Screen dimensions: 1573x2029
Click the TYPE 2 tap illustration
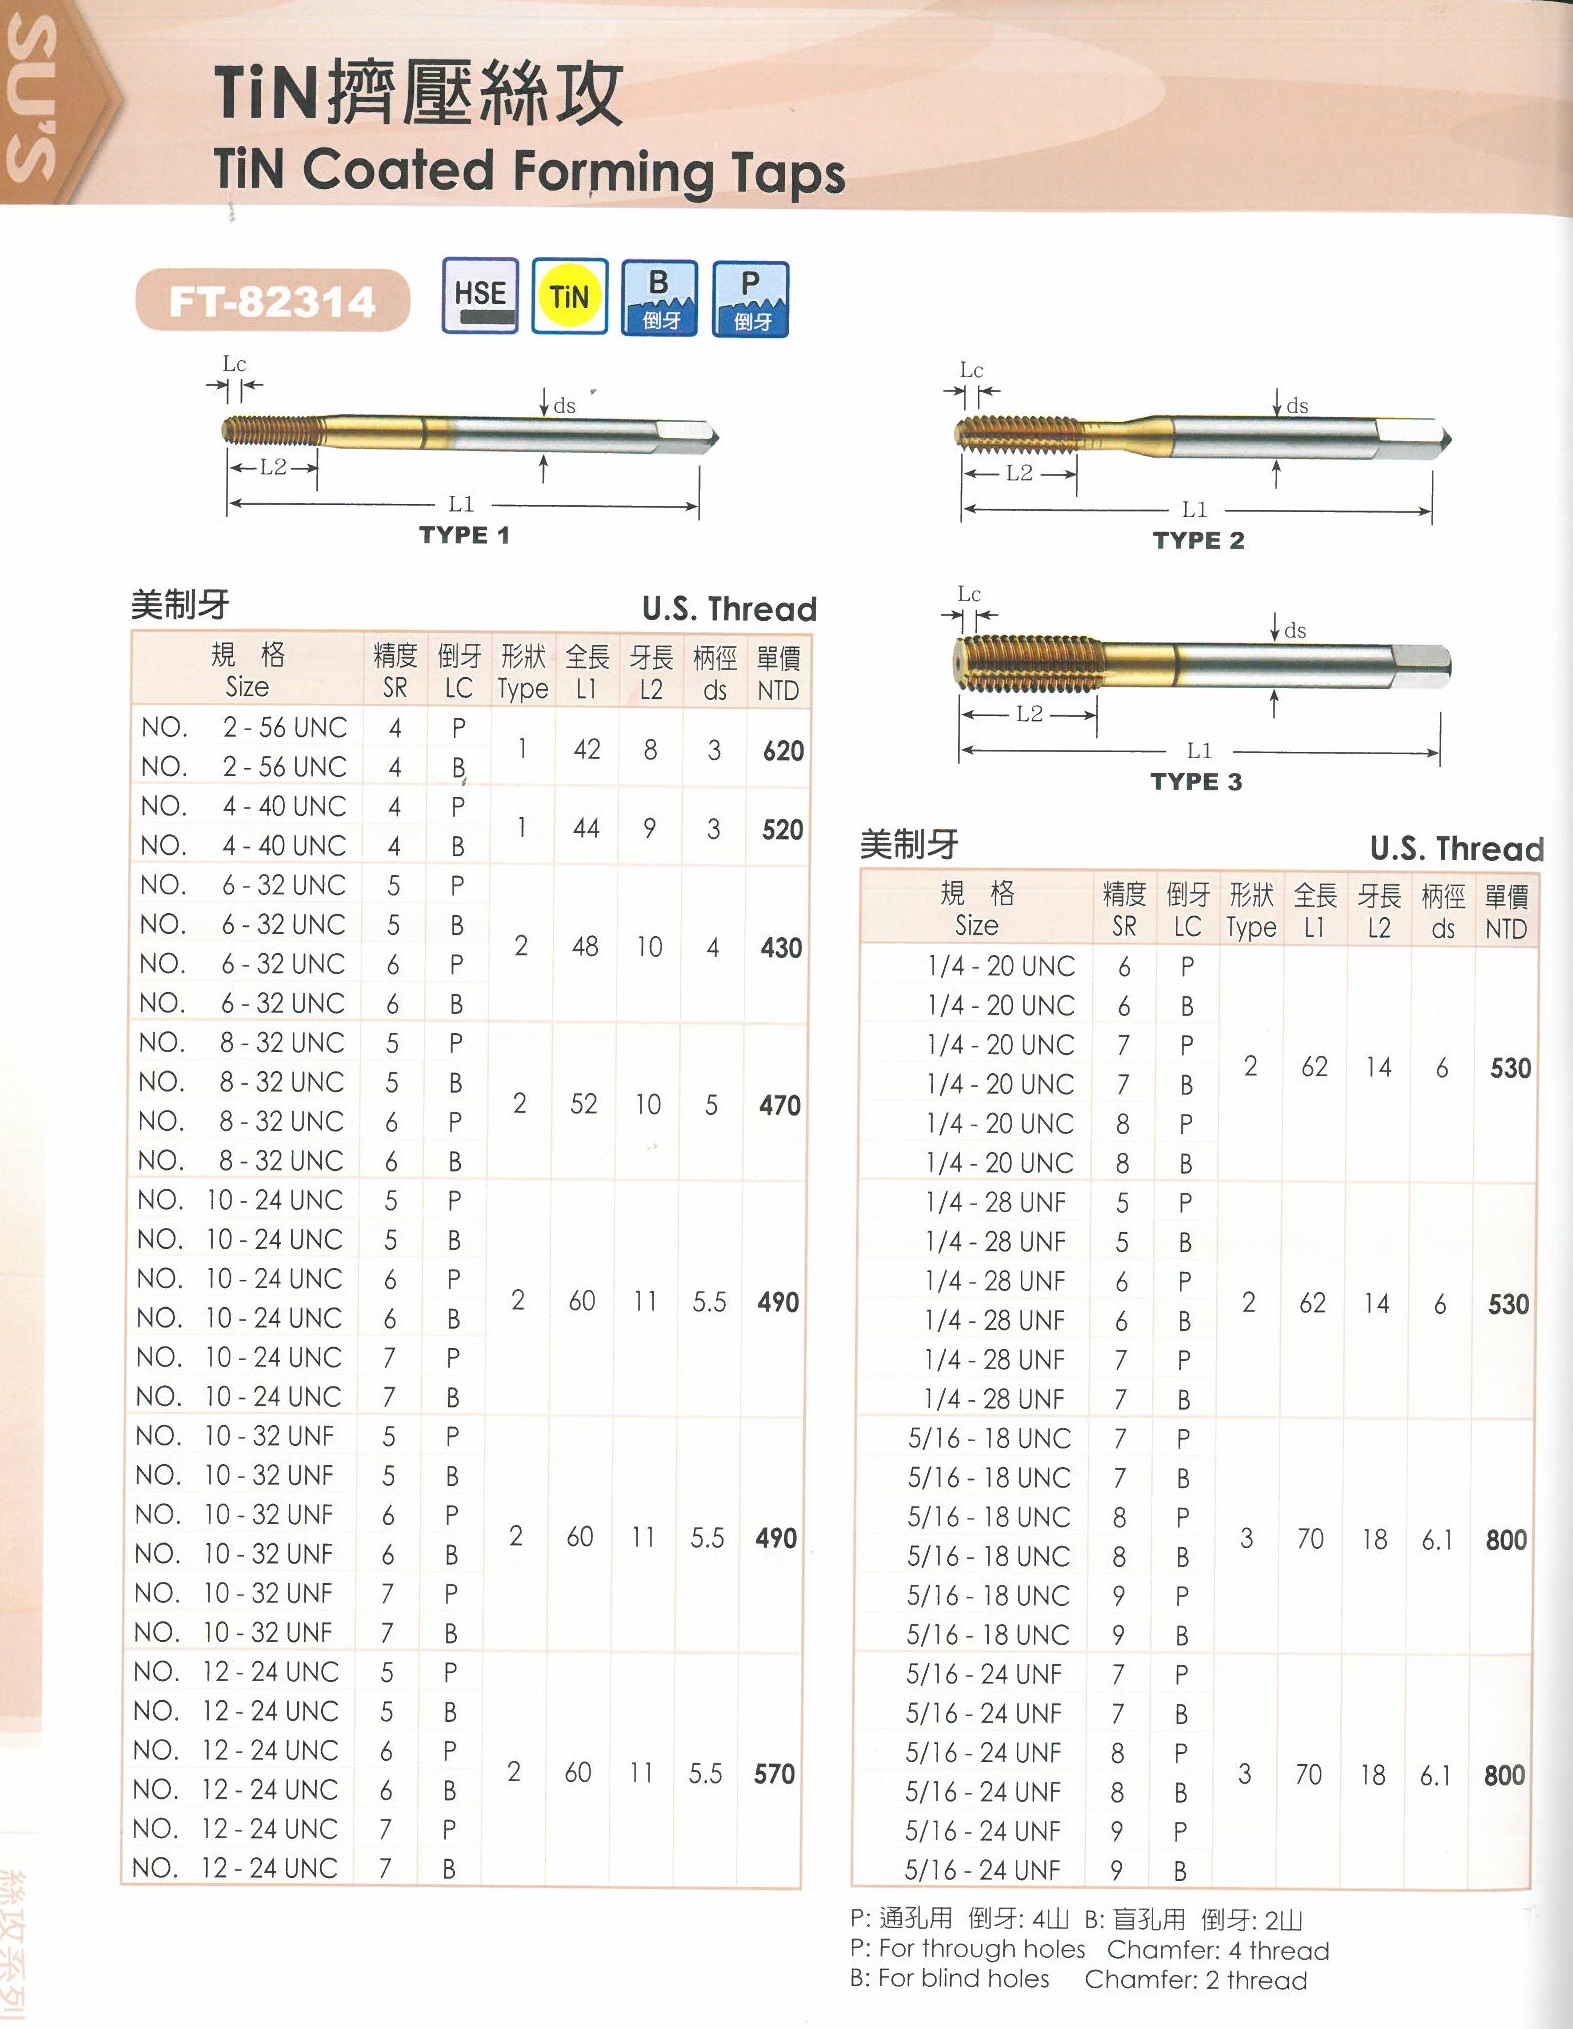tap(1202, 436)
